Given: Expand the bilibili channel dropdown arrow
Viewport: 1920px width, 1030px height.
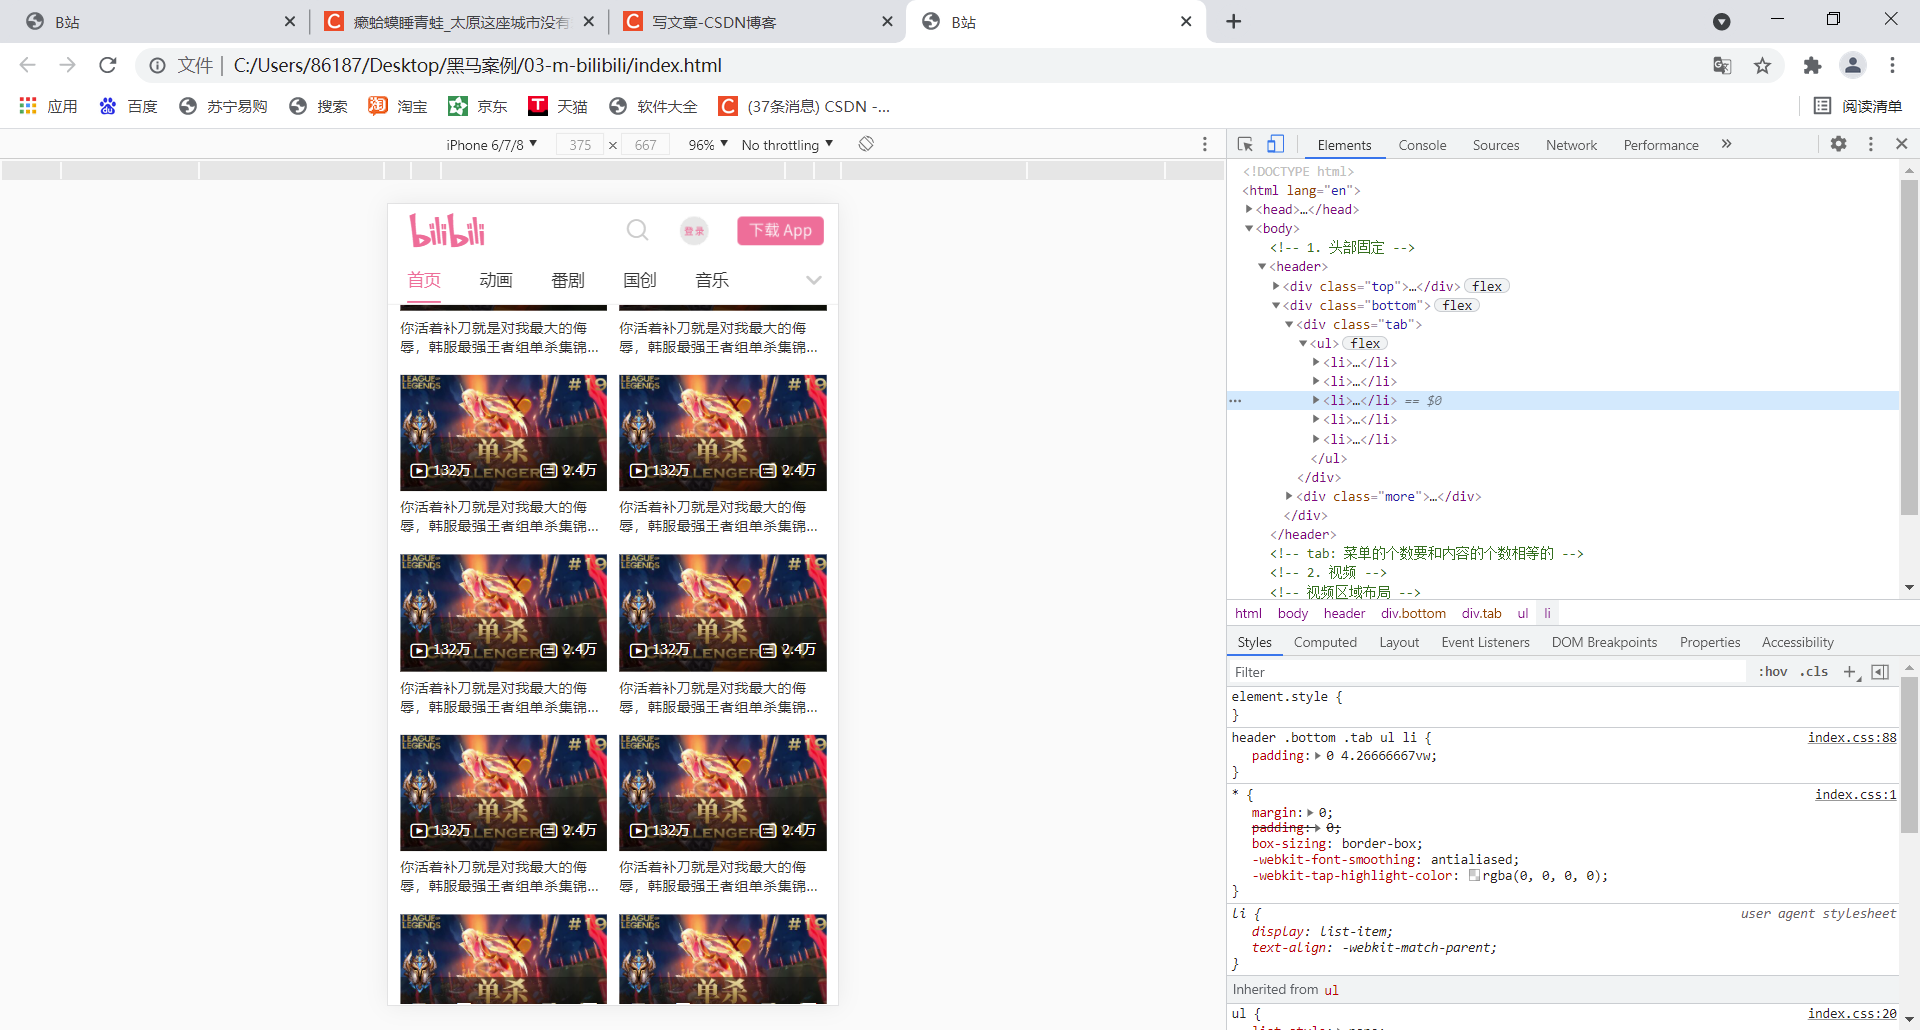Looking at the screenshot, I should coord(814,280).
